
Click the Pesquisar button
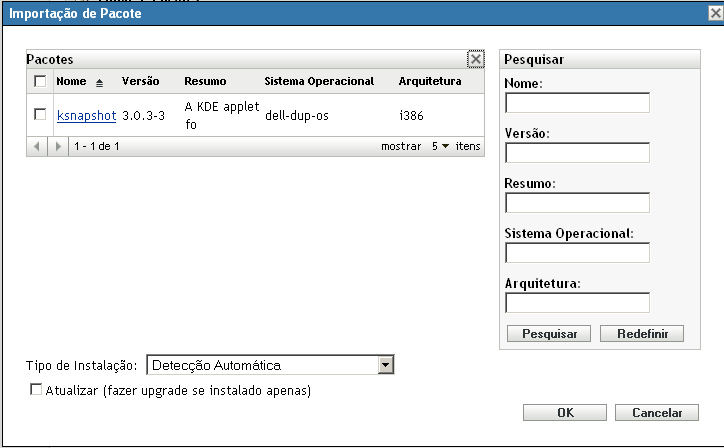point(549,333)
